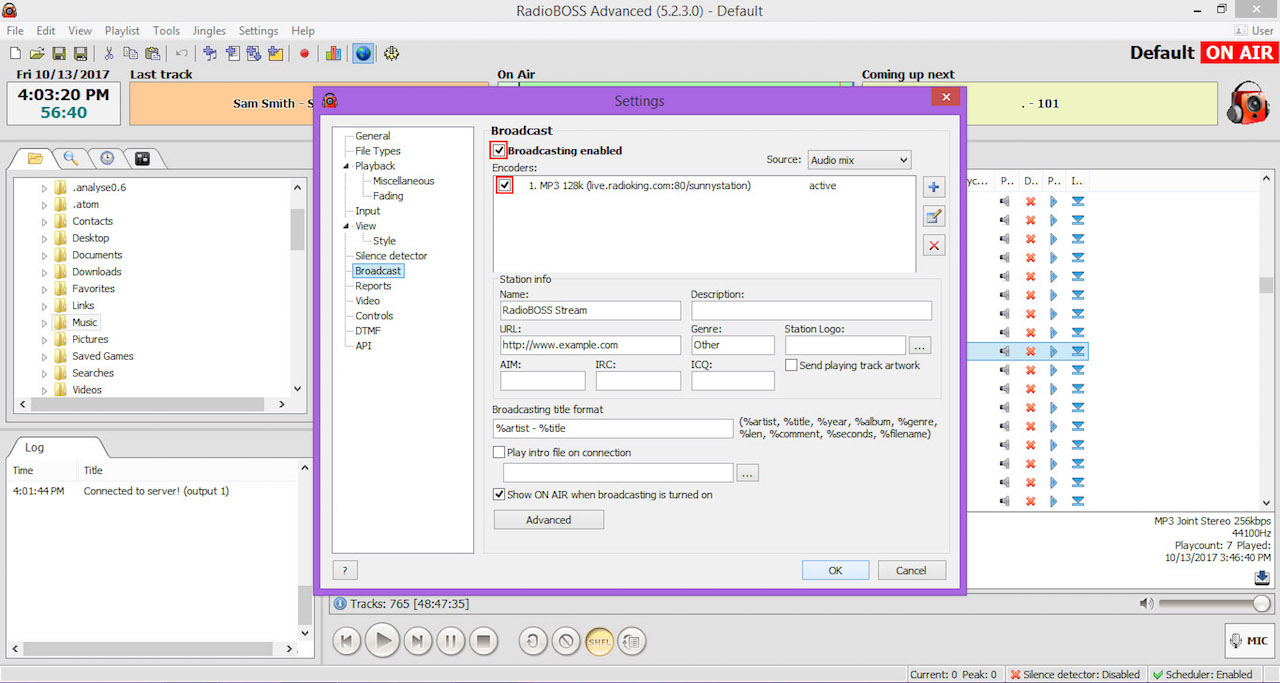The image size is (1280, 683).
Task: Add a music track with the plus-note icon
Action: 210,53
